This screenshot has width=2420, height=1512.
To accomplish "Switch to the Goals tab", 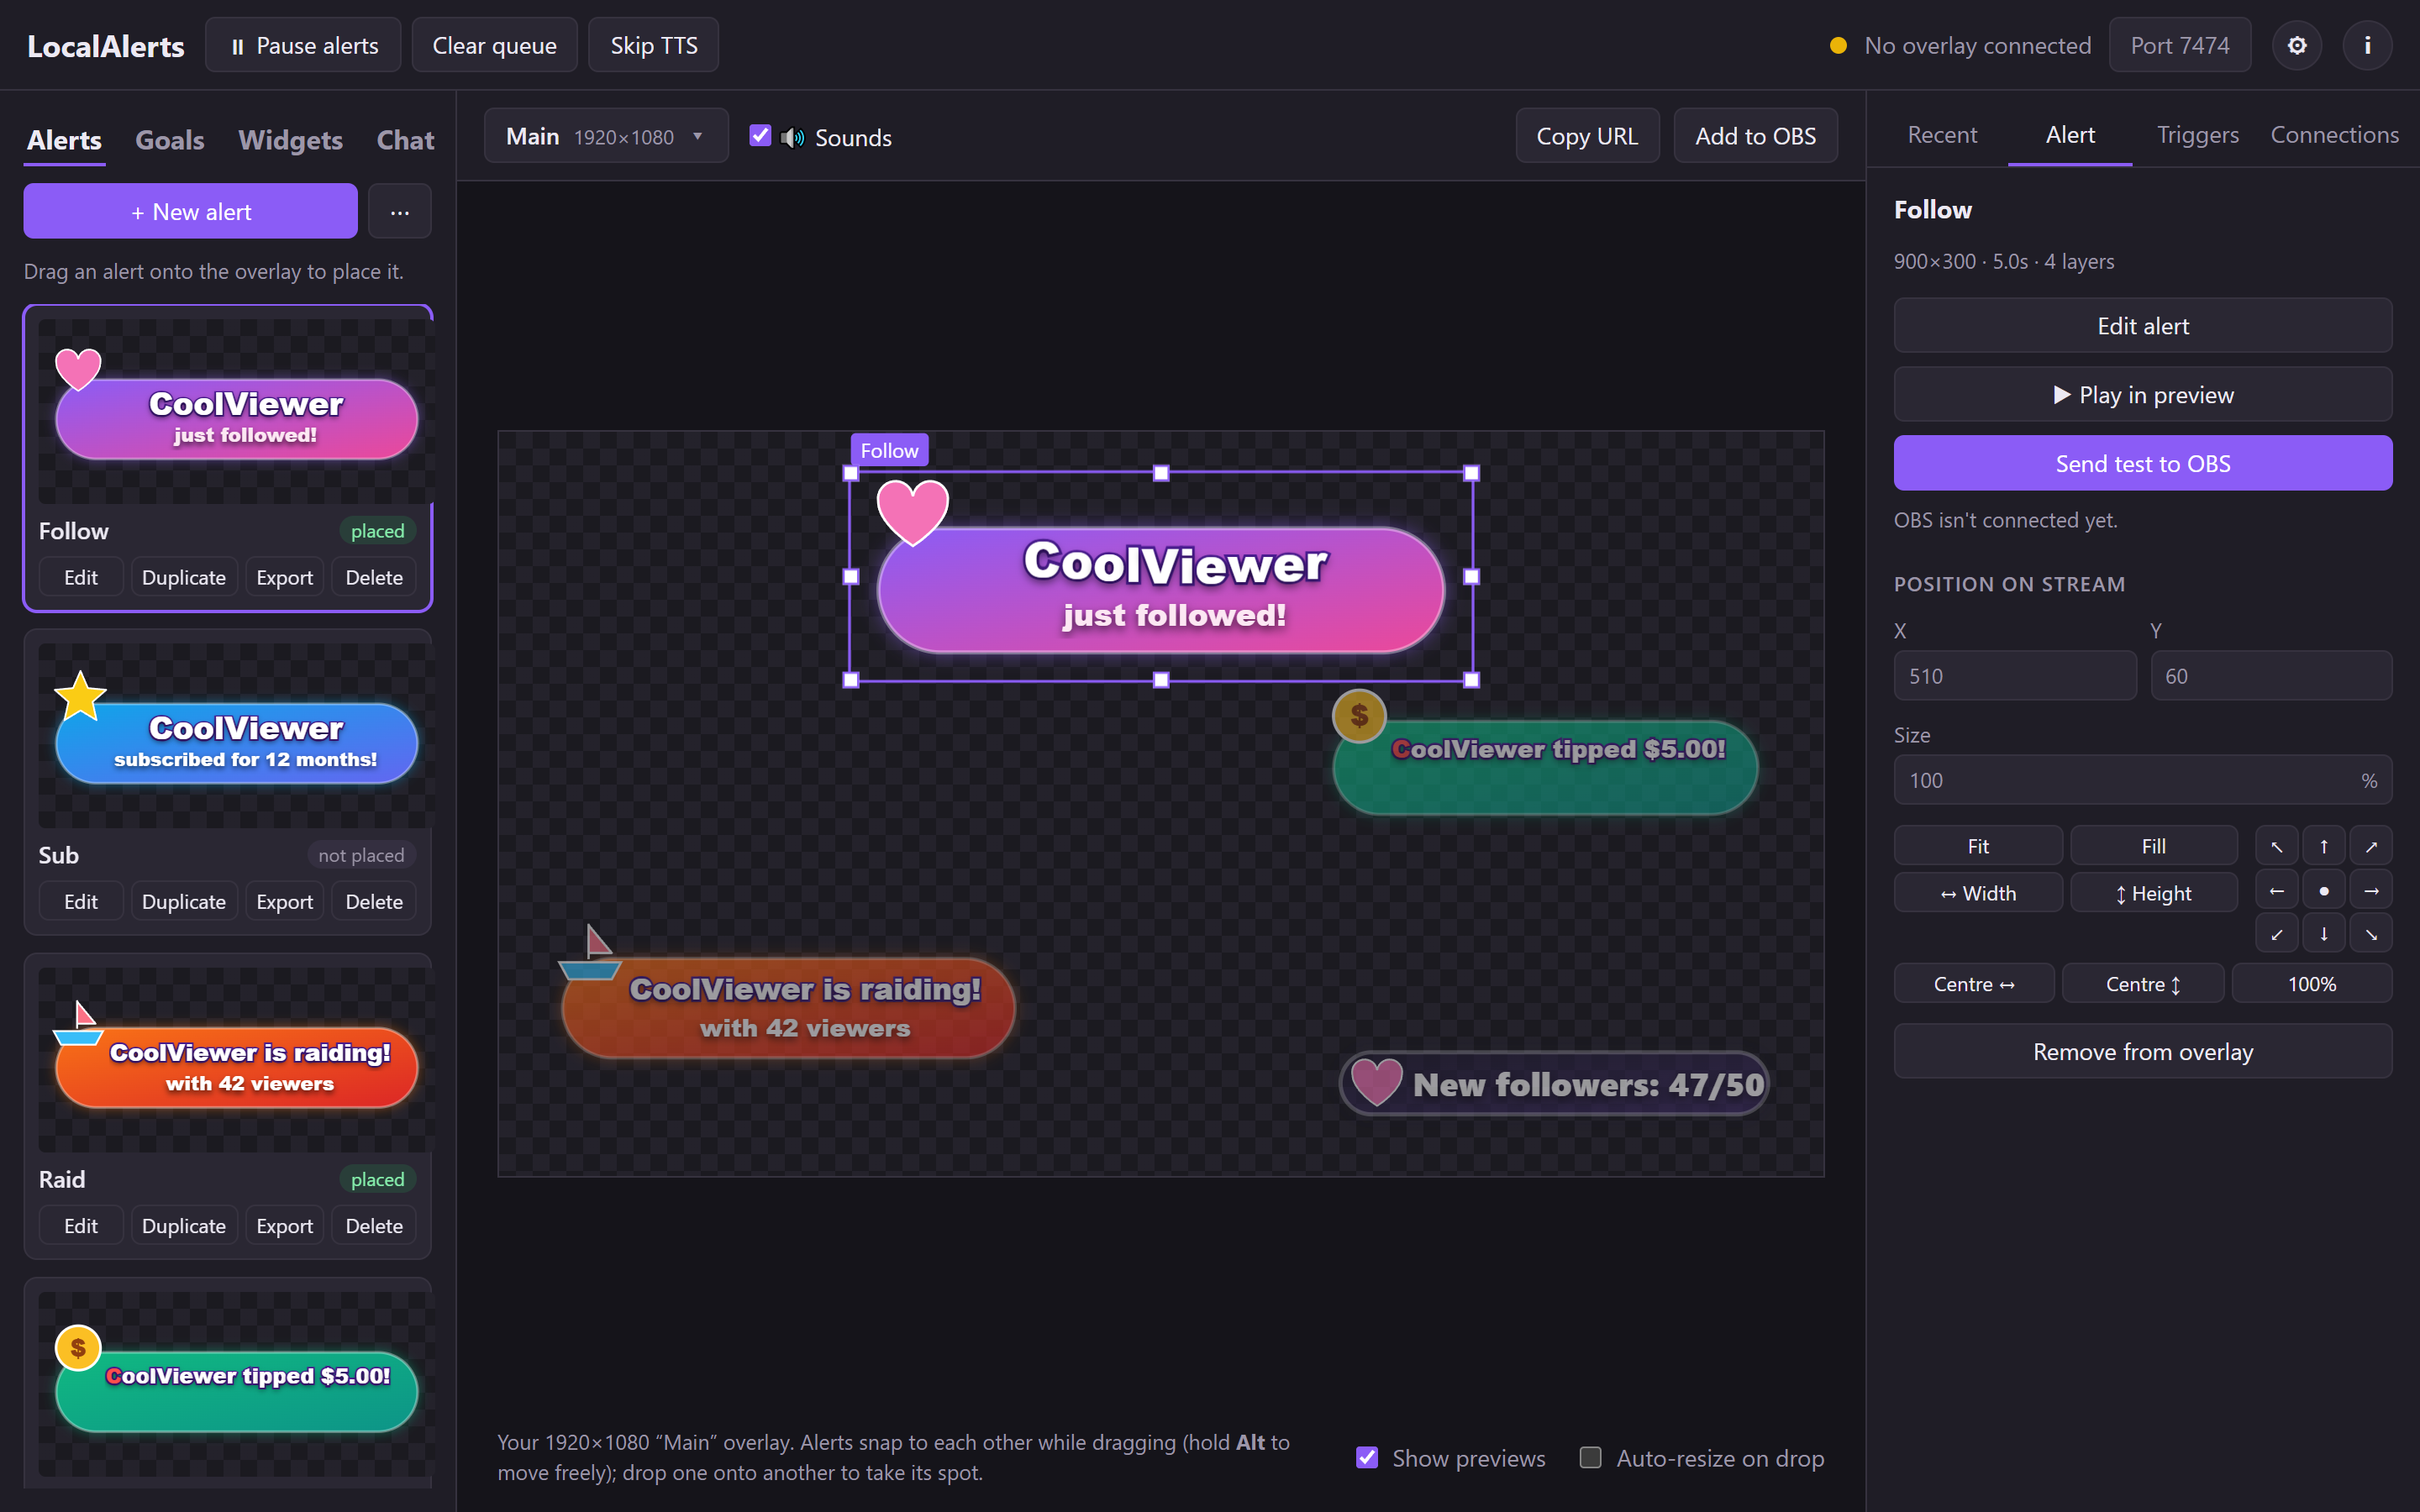I will pyautogui.click(x=170, y=140).
